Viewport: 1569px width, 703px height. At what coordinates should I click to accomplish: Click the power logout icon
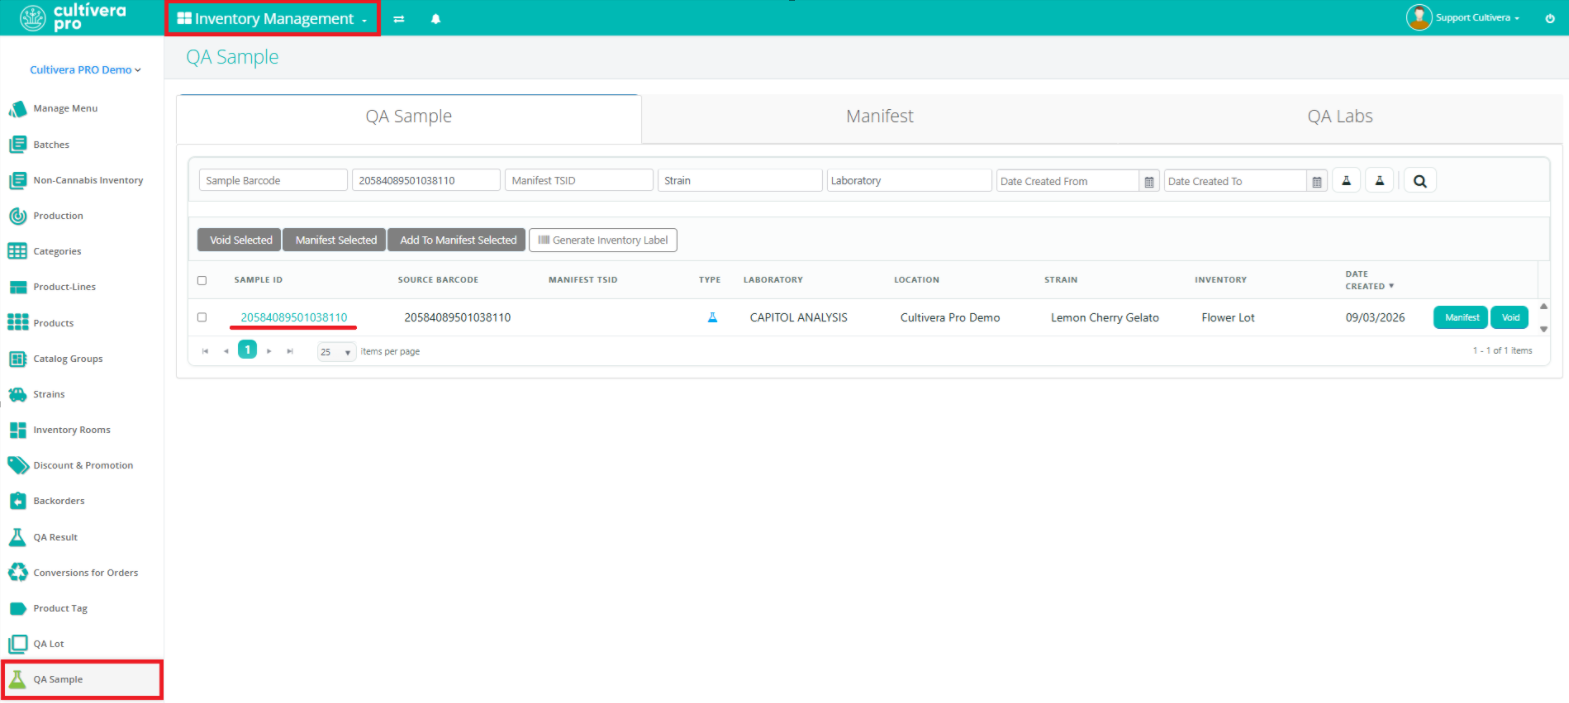[1550, 18]
